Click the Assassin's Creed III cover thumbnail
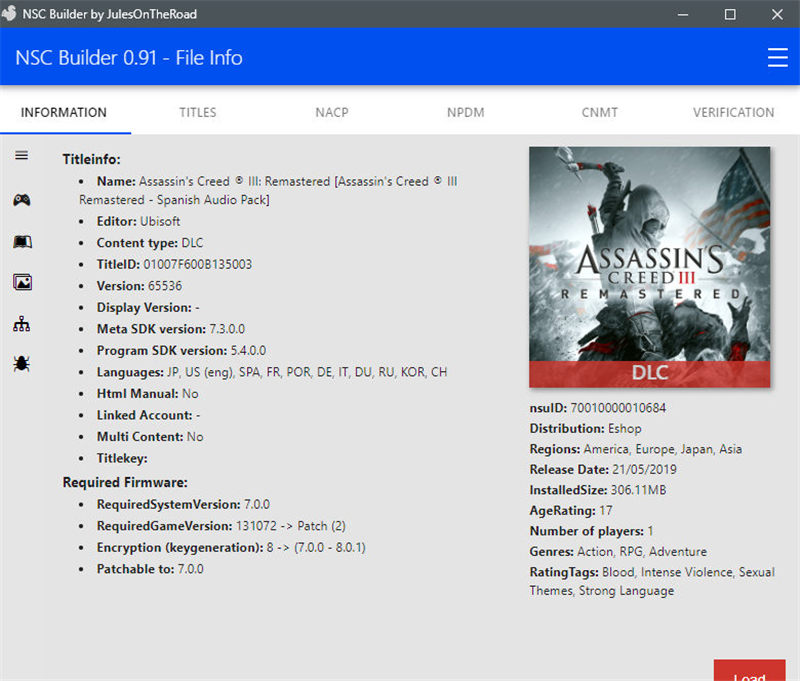Screen dimensions: 800x681 (649, 267)
